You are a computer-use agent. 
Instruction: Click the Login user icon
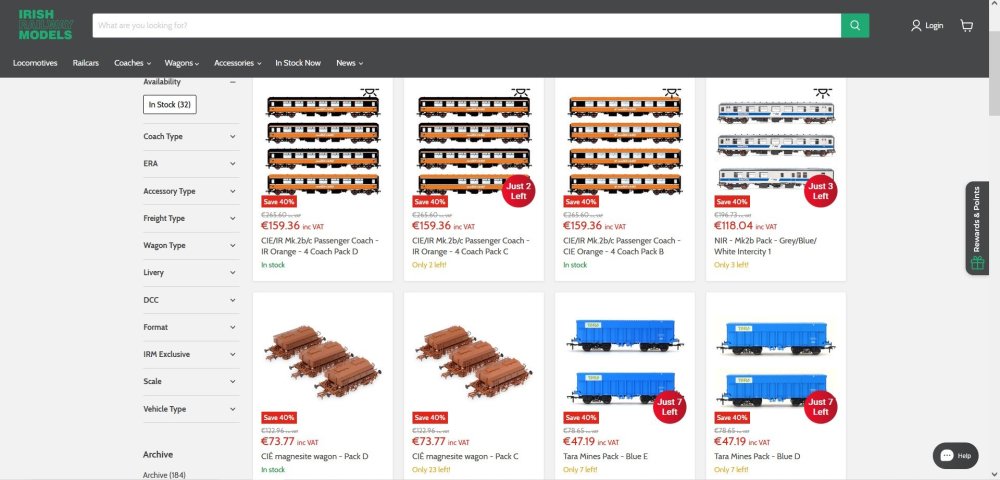[916, 25]
